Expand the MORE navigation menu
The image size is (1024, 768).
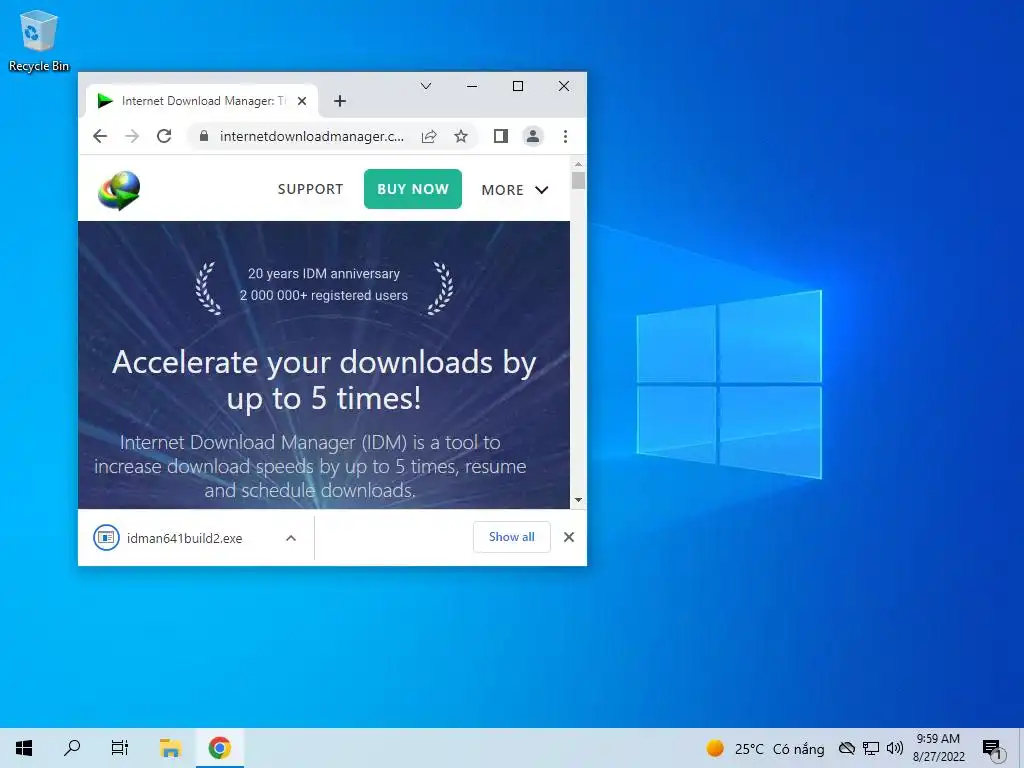515,190
